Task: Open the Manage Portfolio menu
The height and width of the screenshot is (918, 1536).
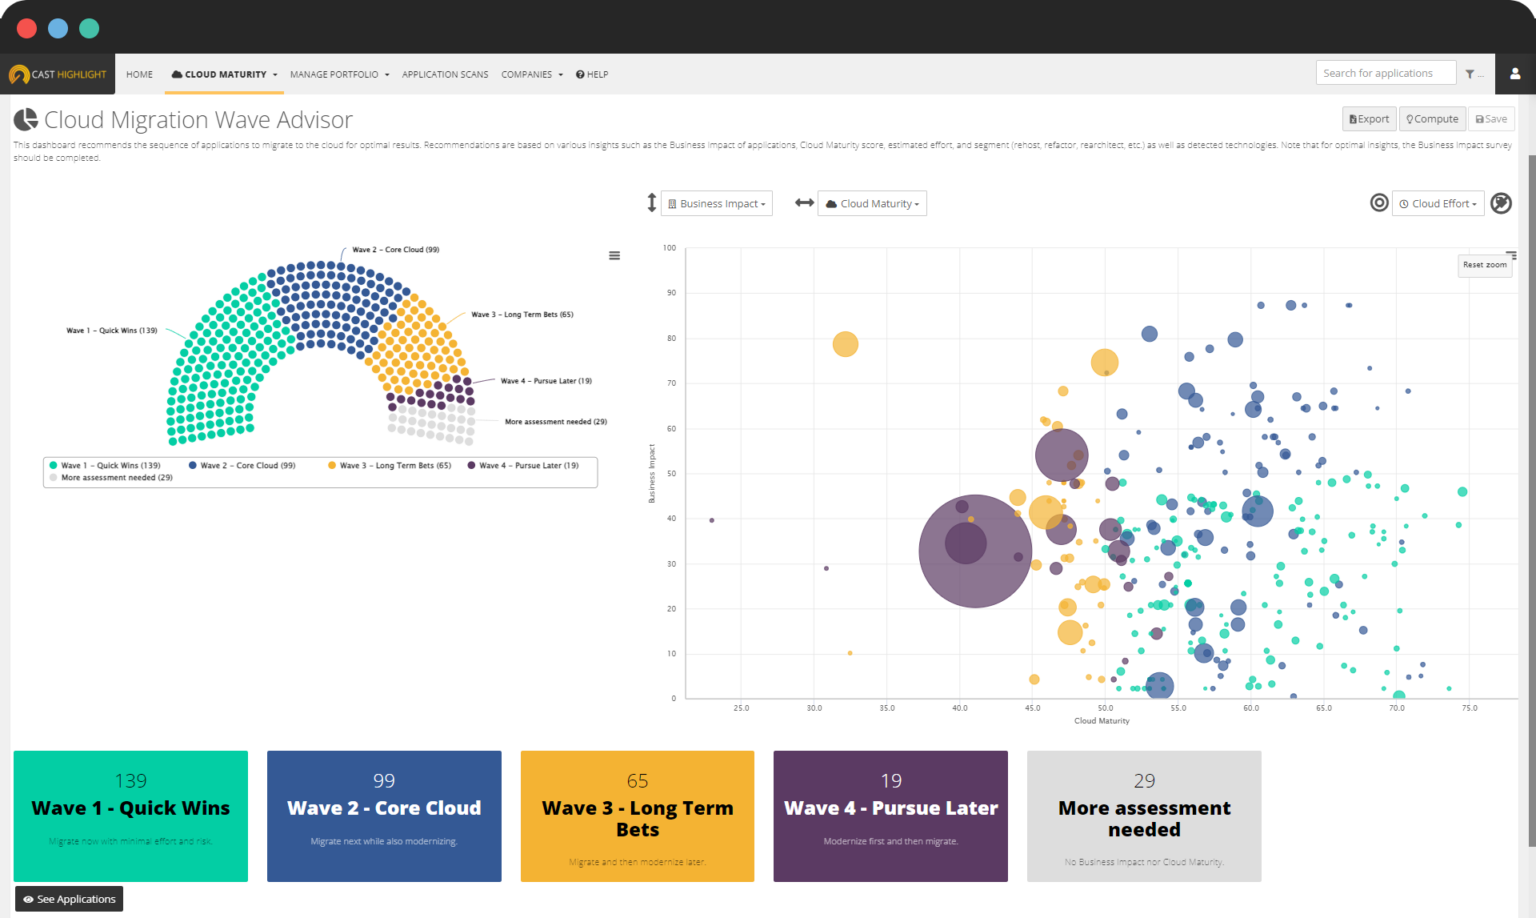Action: 339,74
